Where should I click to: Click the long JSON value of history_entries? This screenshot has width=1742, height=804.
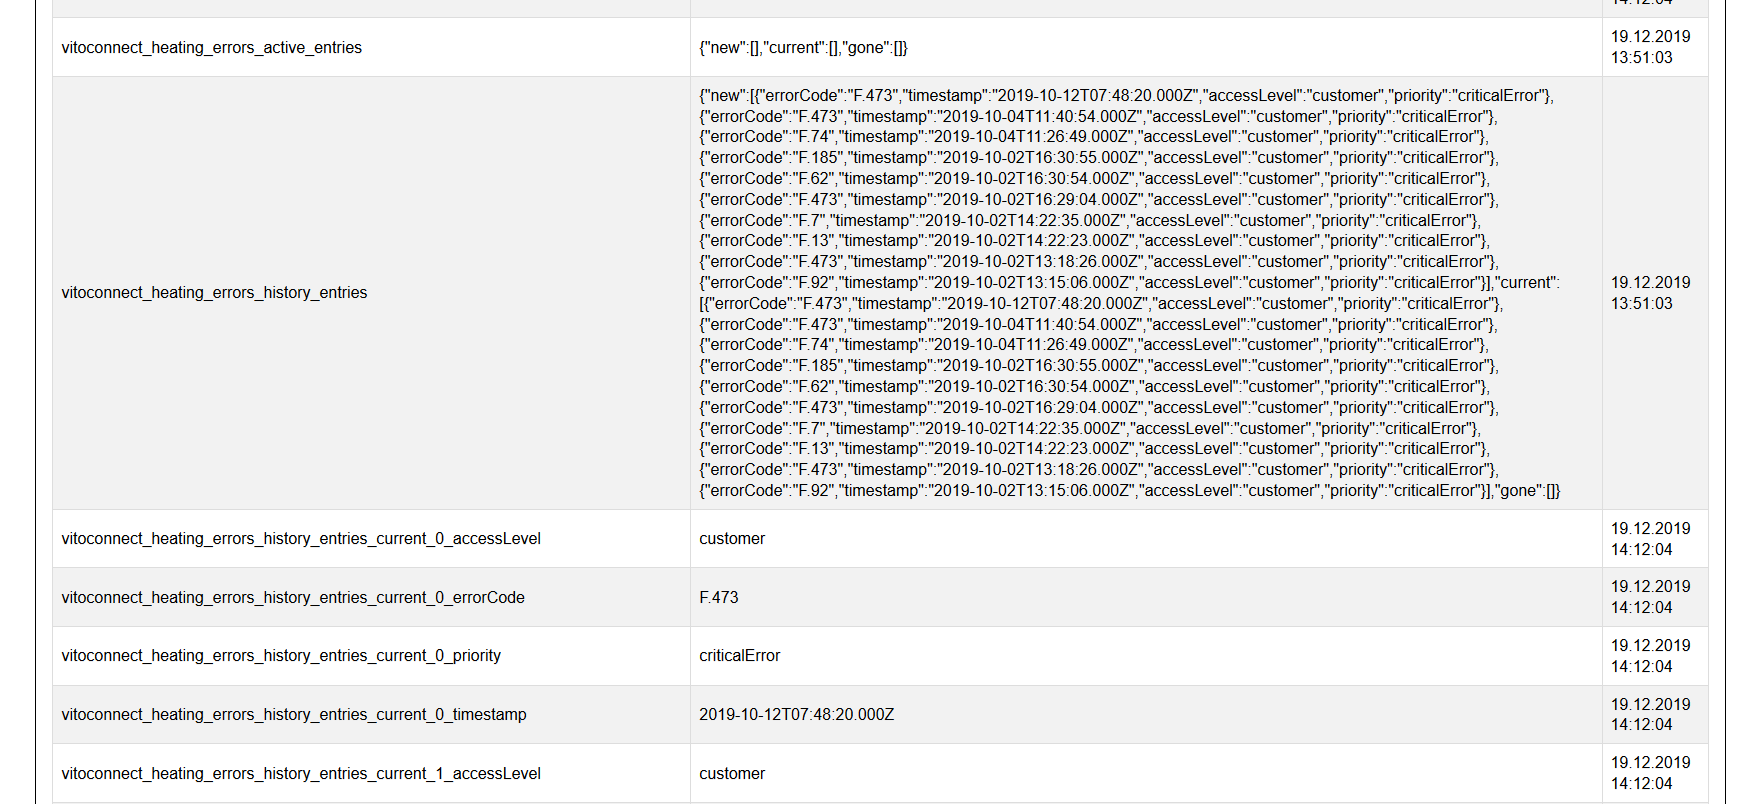1129,292
